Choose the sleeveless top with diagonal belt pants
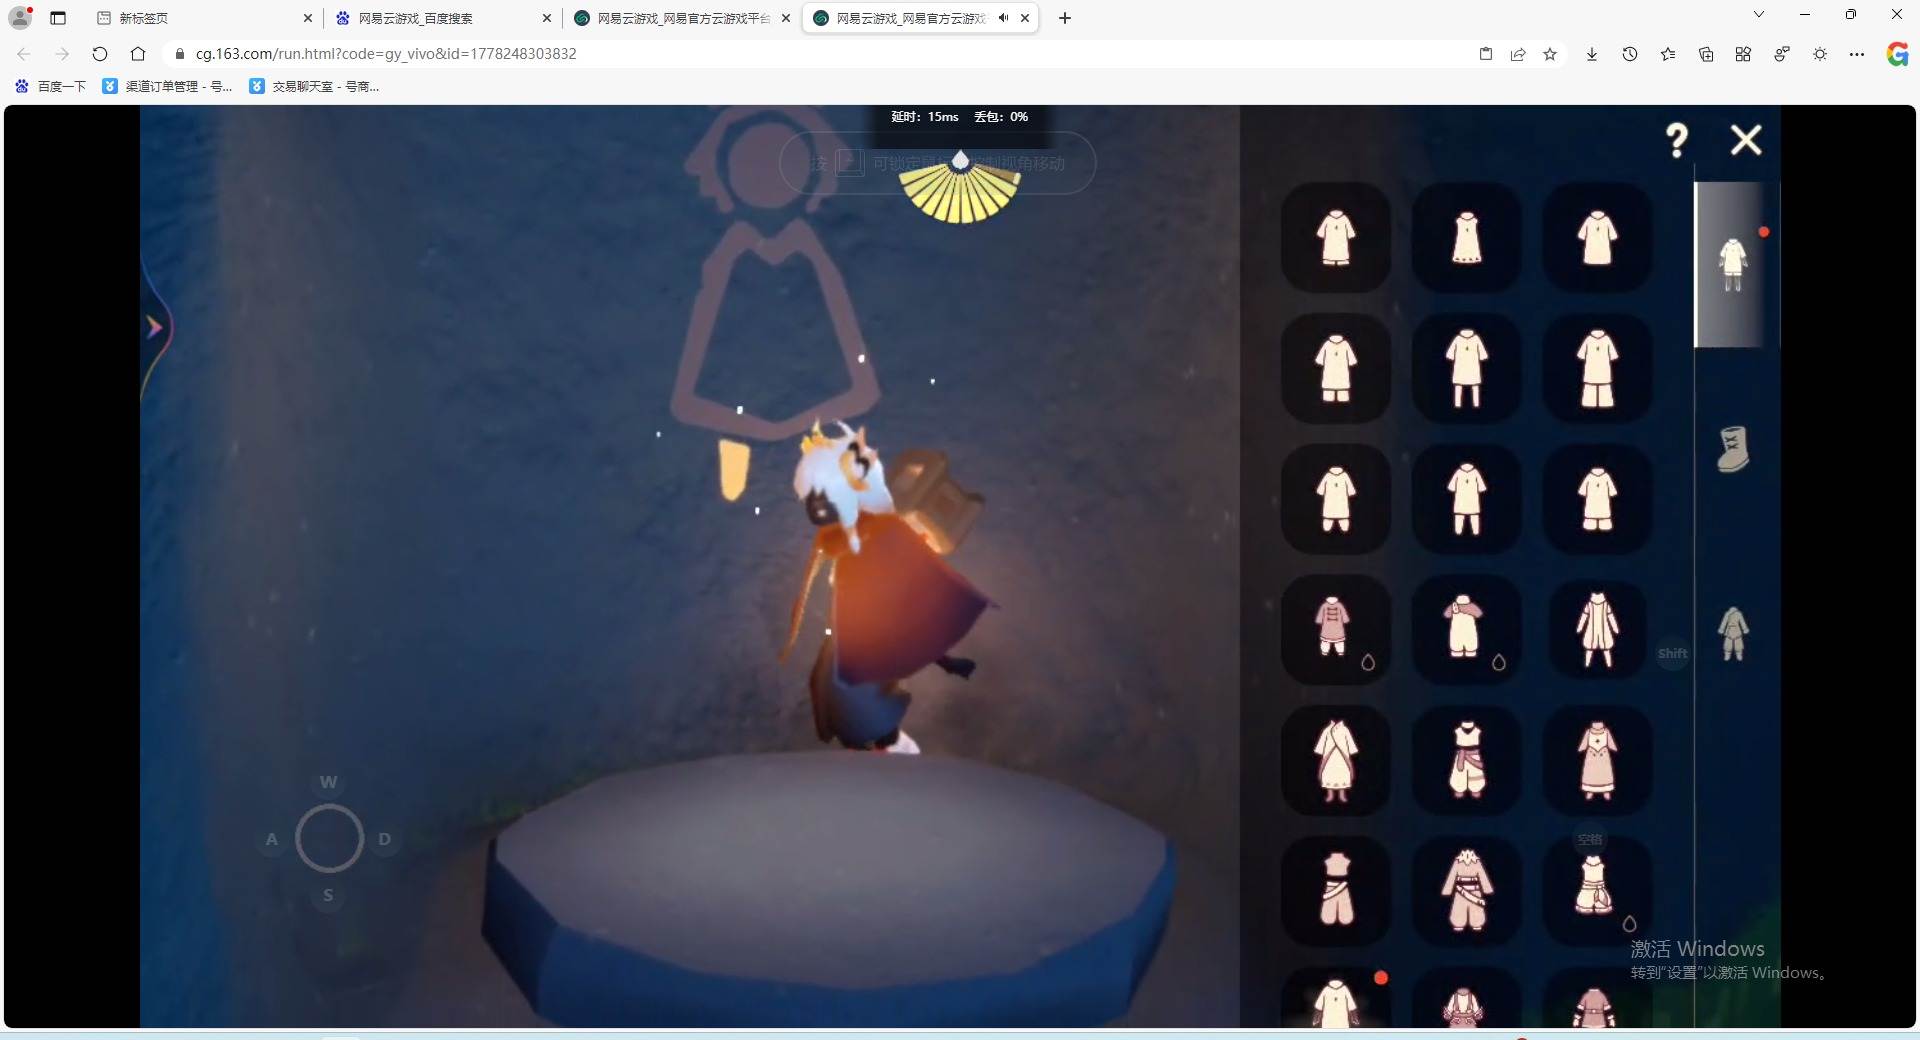This screenshot has height=1040, width=1920. (1336, 890)
